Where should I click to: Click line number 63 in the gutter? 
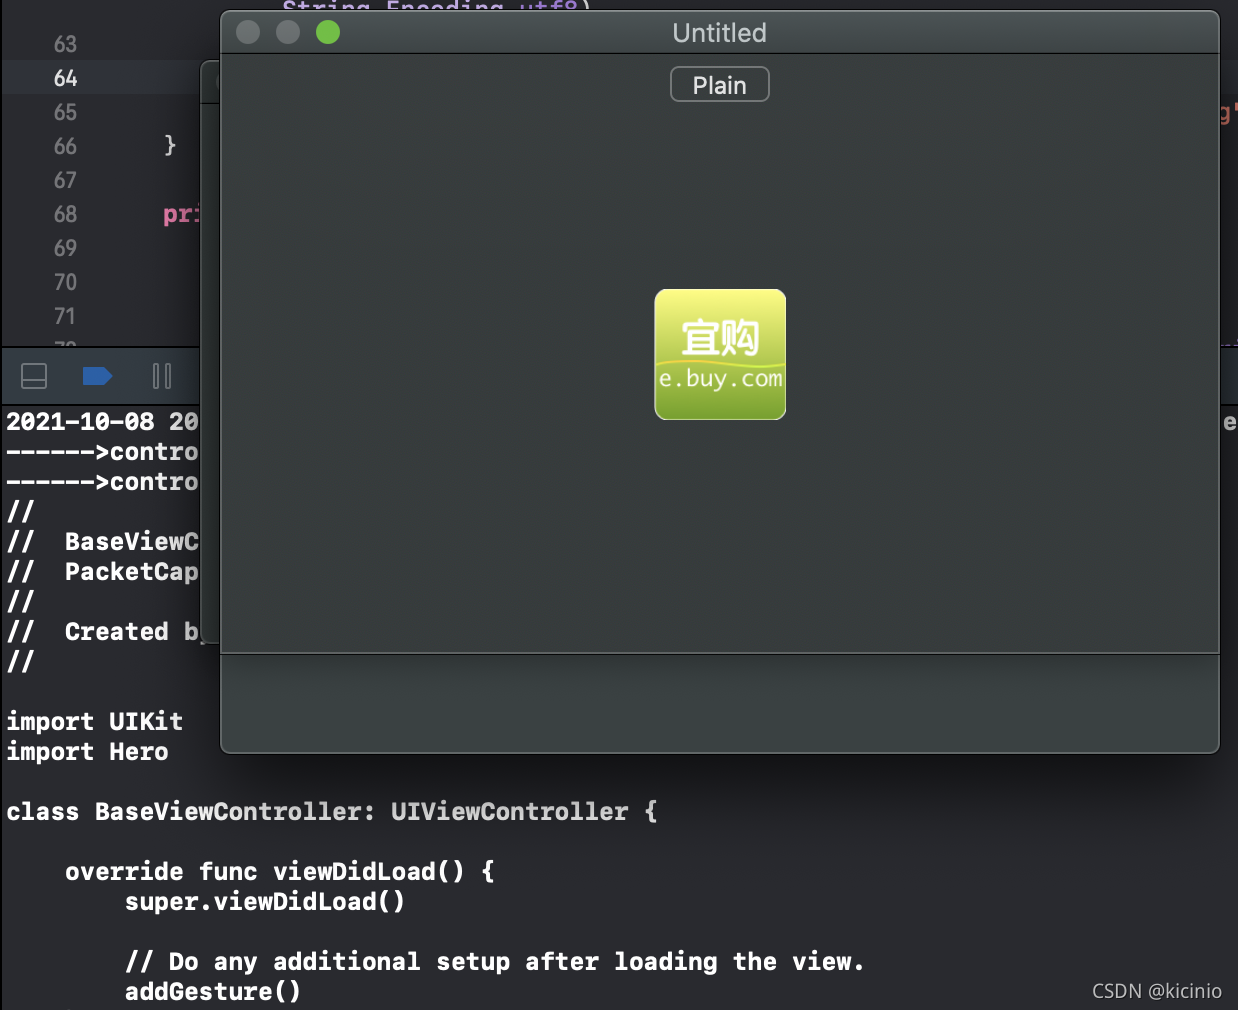66,44
